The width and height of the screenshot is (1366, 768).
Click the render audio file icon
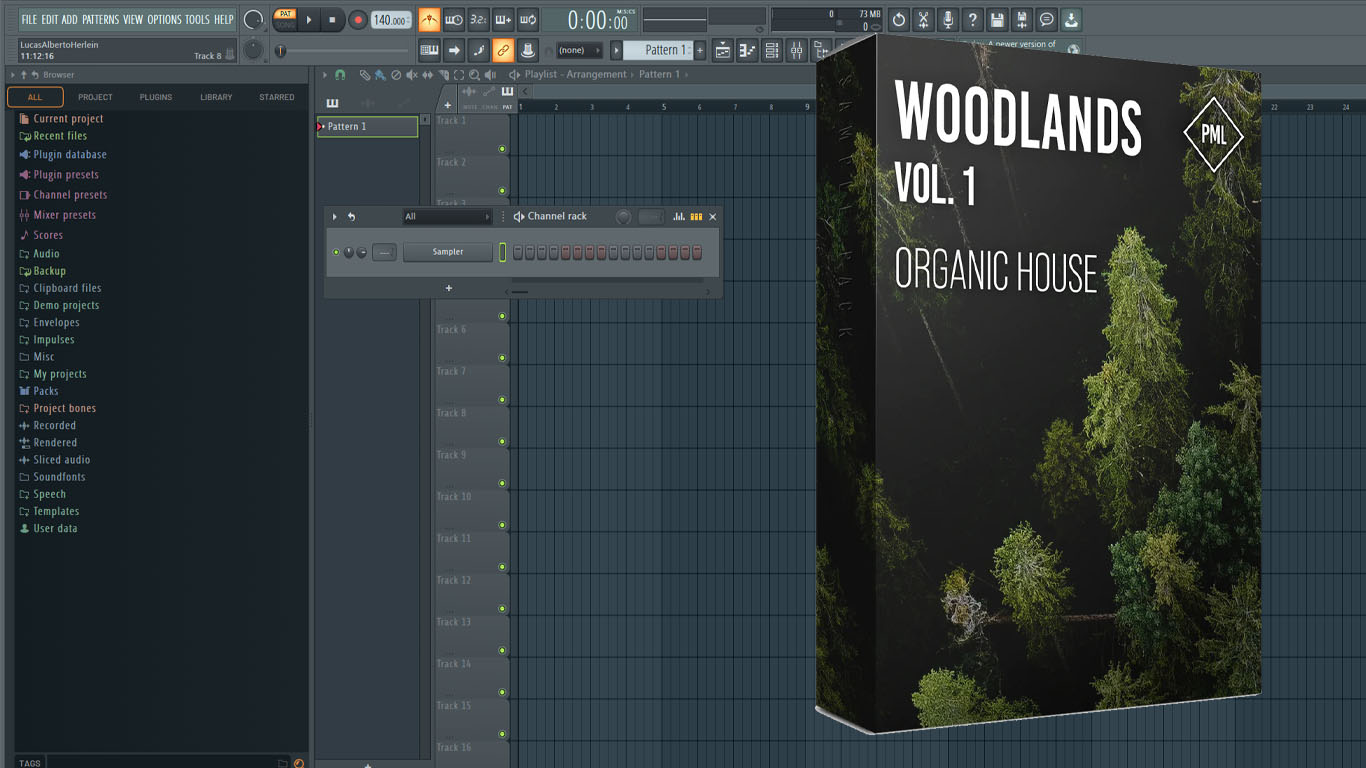coord(1021,20)
